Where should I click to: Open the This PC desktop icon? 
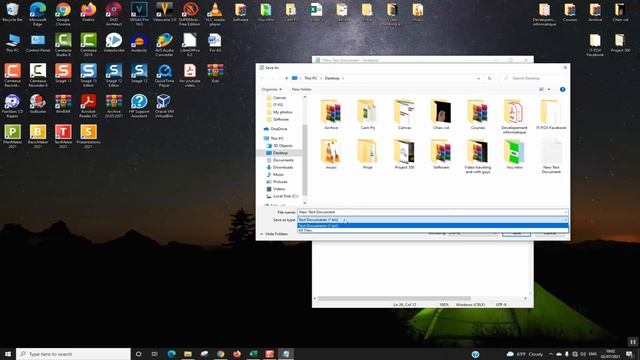(x=12, y=43)
